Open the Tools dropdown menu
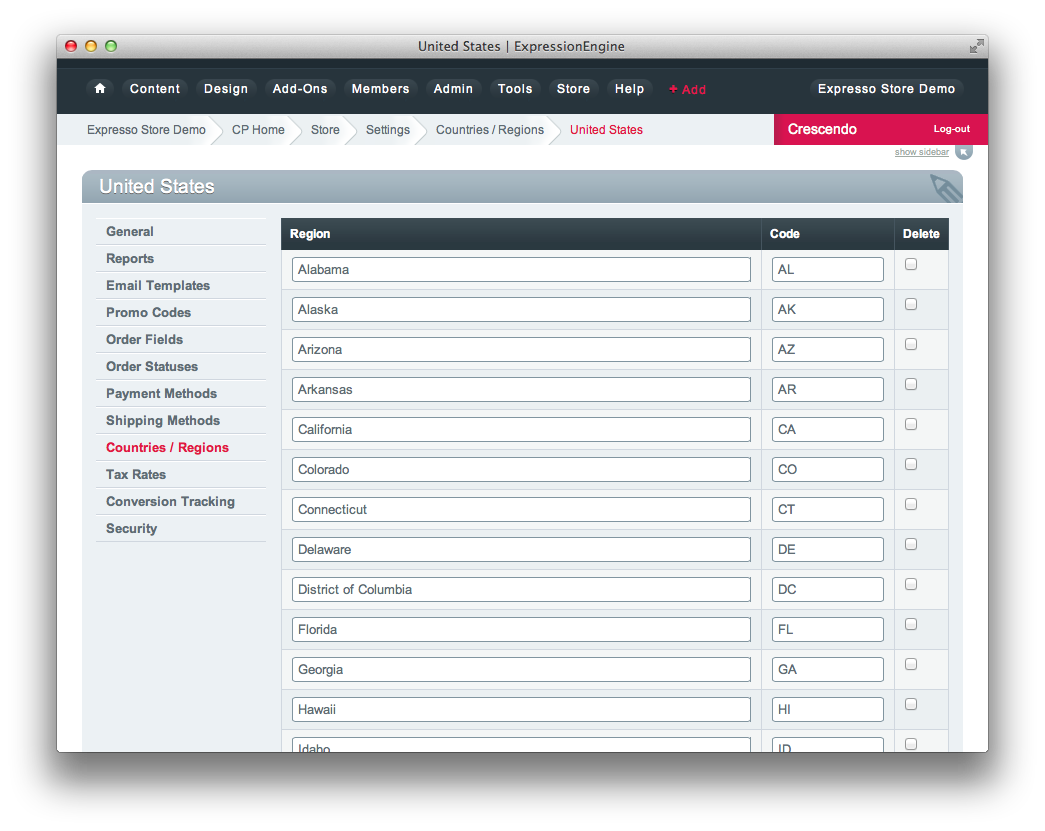 coord(515,89)
